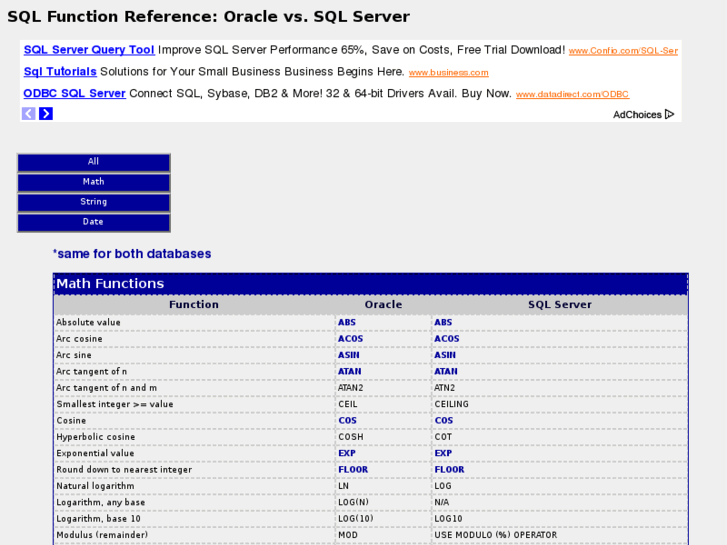Click the Arc tangent of n and m label
The height and width of the screenshot is (545, 727).
tap(107, 388)
